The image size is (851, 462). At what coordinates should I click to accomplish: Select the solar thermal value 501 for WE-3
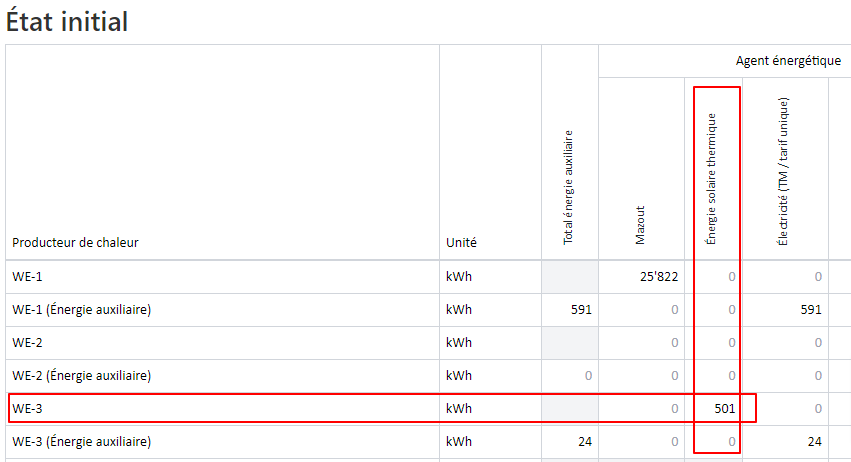[x=724, y=409]
